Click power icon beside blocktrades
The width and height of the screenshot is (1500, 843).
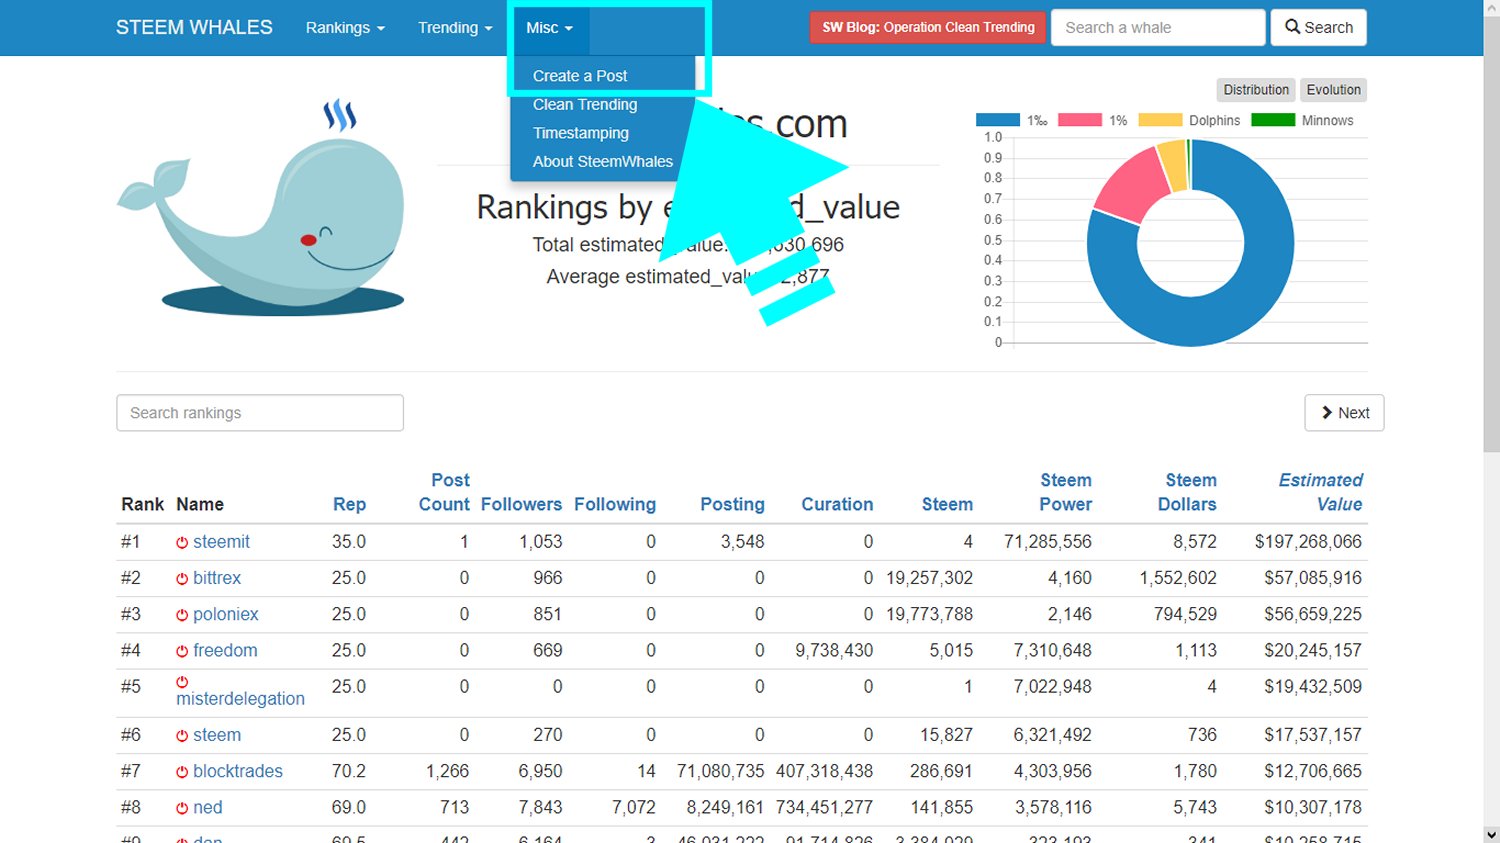tap(182, 772)
